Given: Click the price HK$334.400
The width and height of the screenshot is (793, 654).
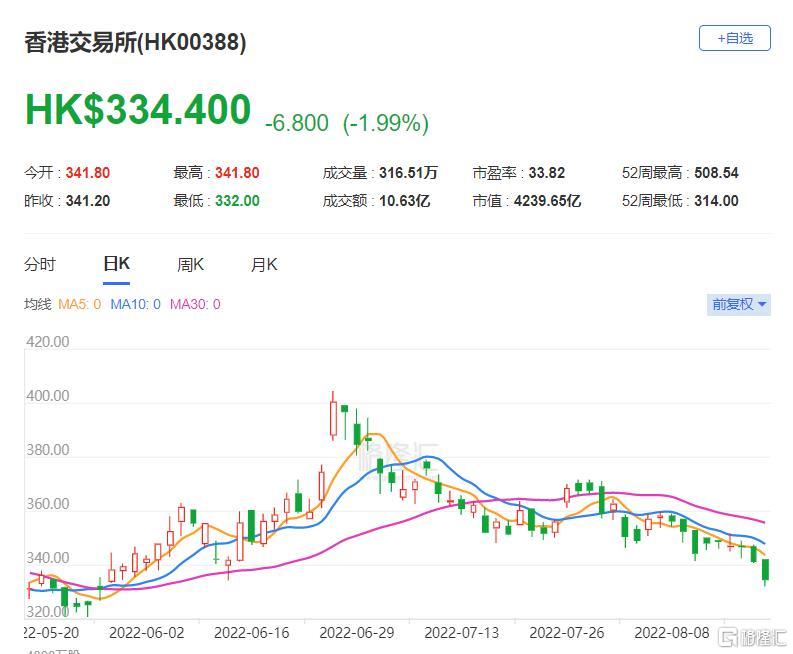Looking at the screenshot, I should pyautogui.click(x=138, y=109).
